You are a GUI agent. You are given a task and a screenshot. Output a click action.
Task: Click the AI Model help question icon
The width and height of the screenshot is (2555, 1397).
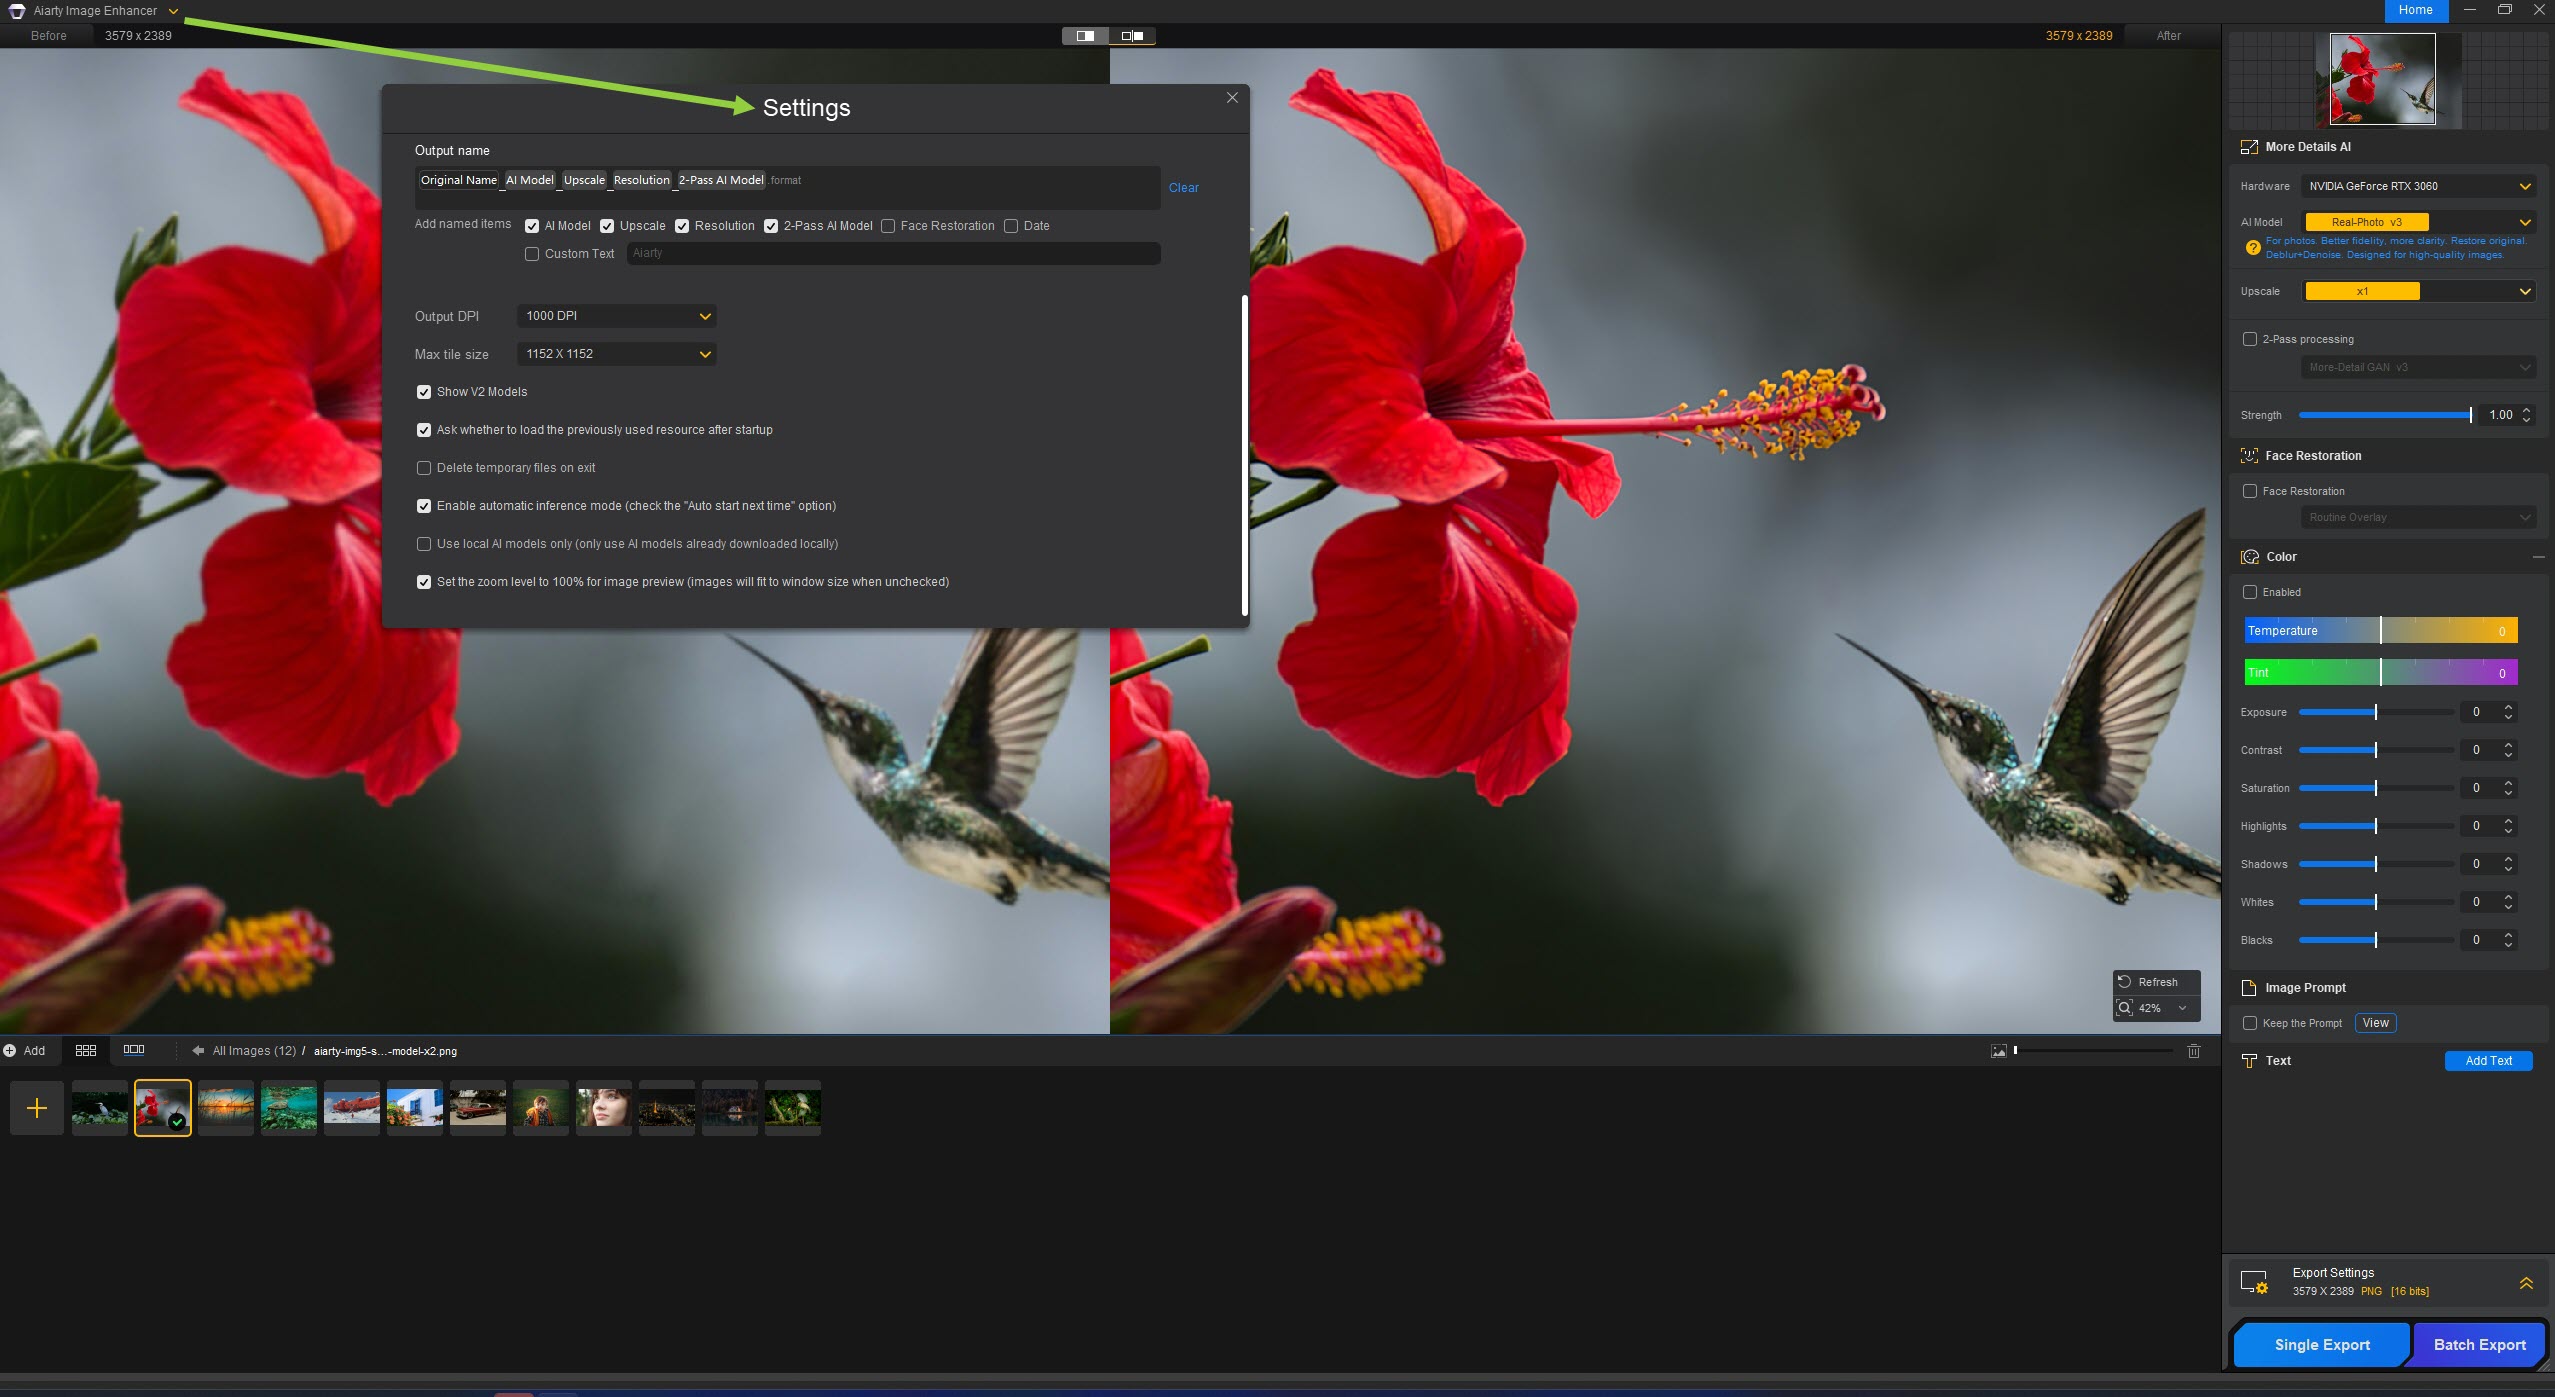(2252, 248)
